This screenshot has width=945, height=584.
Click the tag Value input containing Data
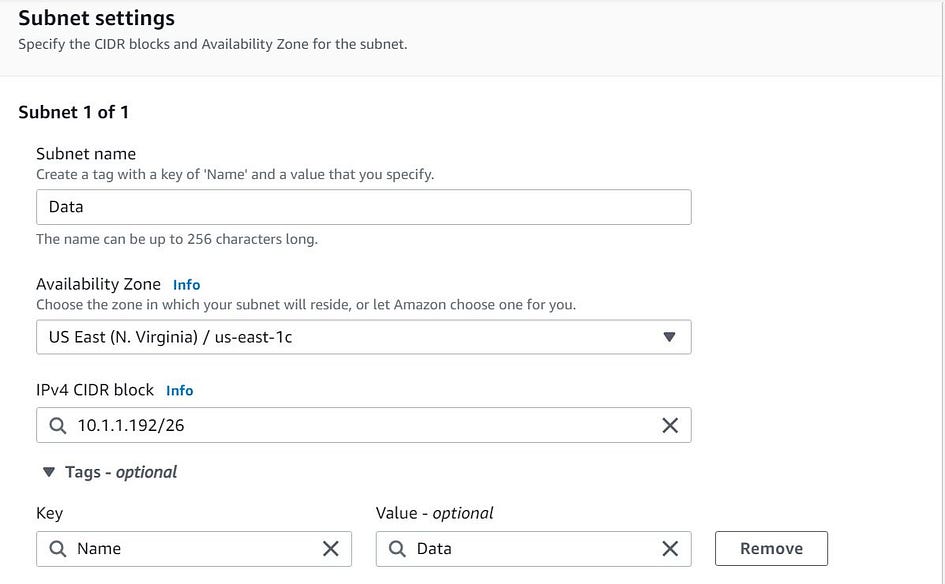point(530,548)
